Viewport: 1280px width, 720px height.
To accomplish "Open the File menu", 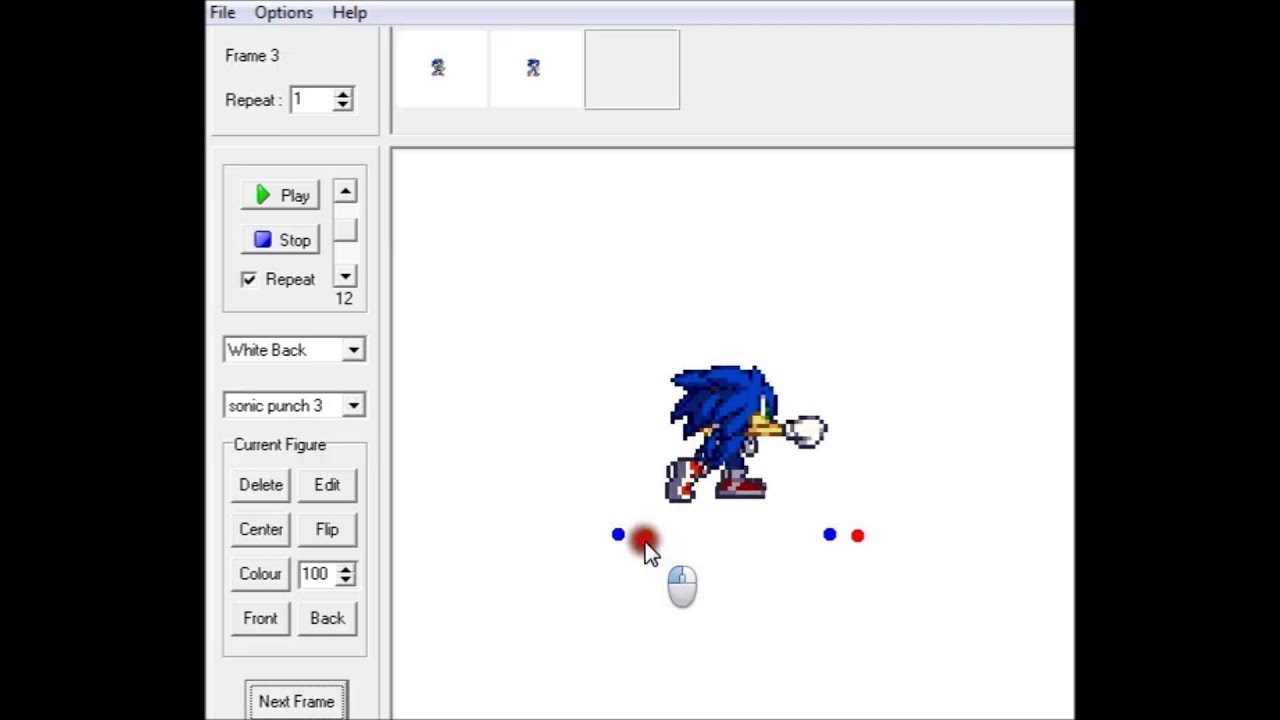I will (x=222, y=12).
